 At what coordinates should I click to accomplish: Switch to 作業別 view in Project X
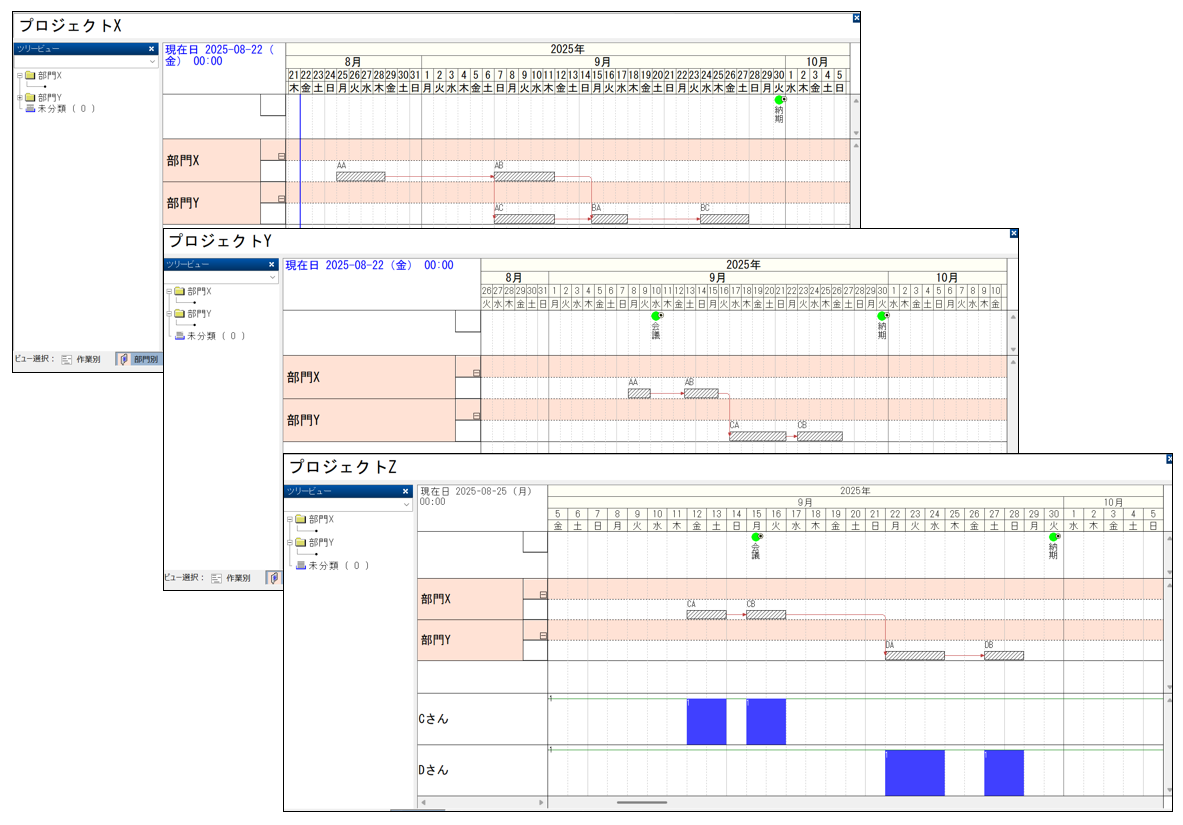pyautogui.click(x=80, y=358)
